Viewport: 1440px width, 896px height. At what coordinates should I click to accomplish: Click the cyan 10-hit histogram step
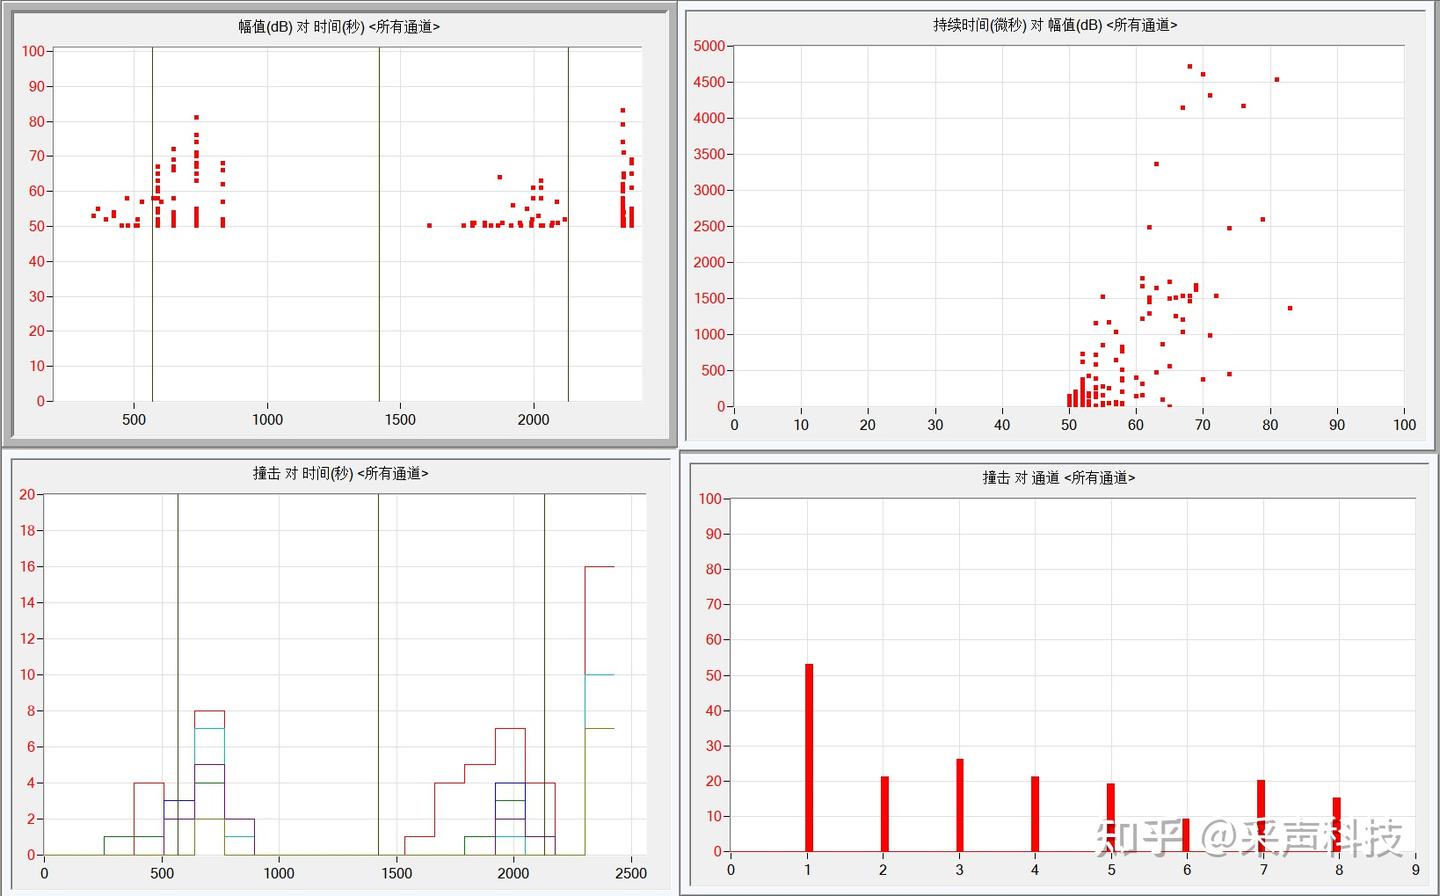click(599, 675)
